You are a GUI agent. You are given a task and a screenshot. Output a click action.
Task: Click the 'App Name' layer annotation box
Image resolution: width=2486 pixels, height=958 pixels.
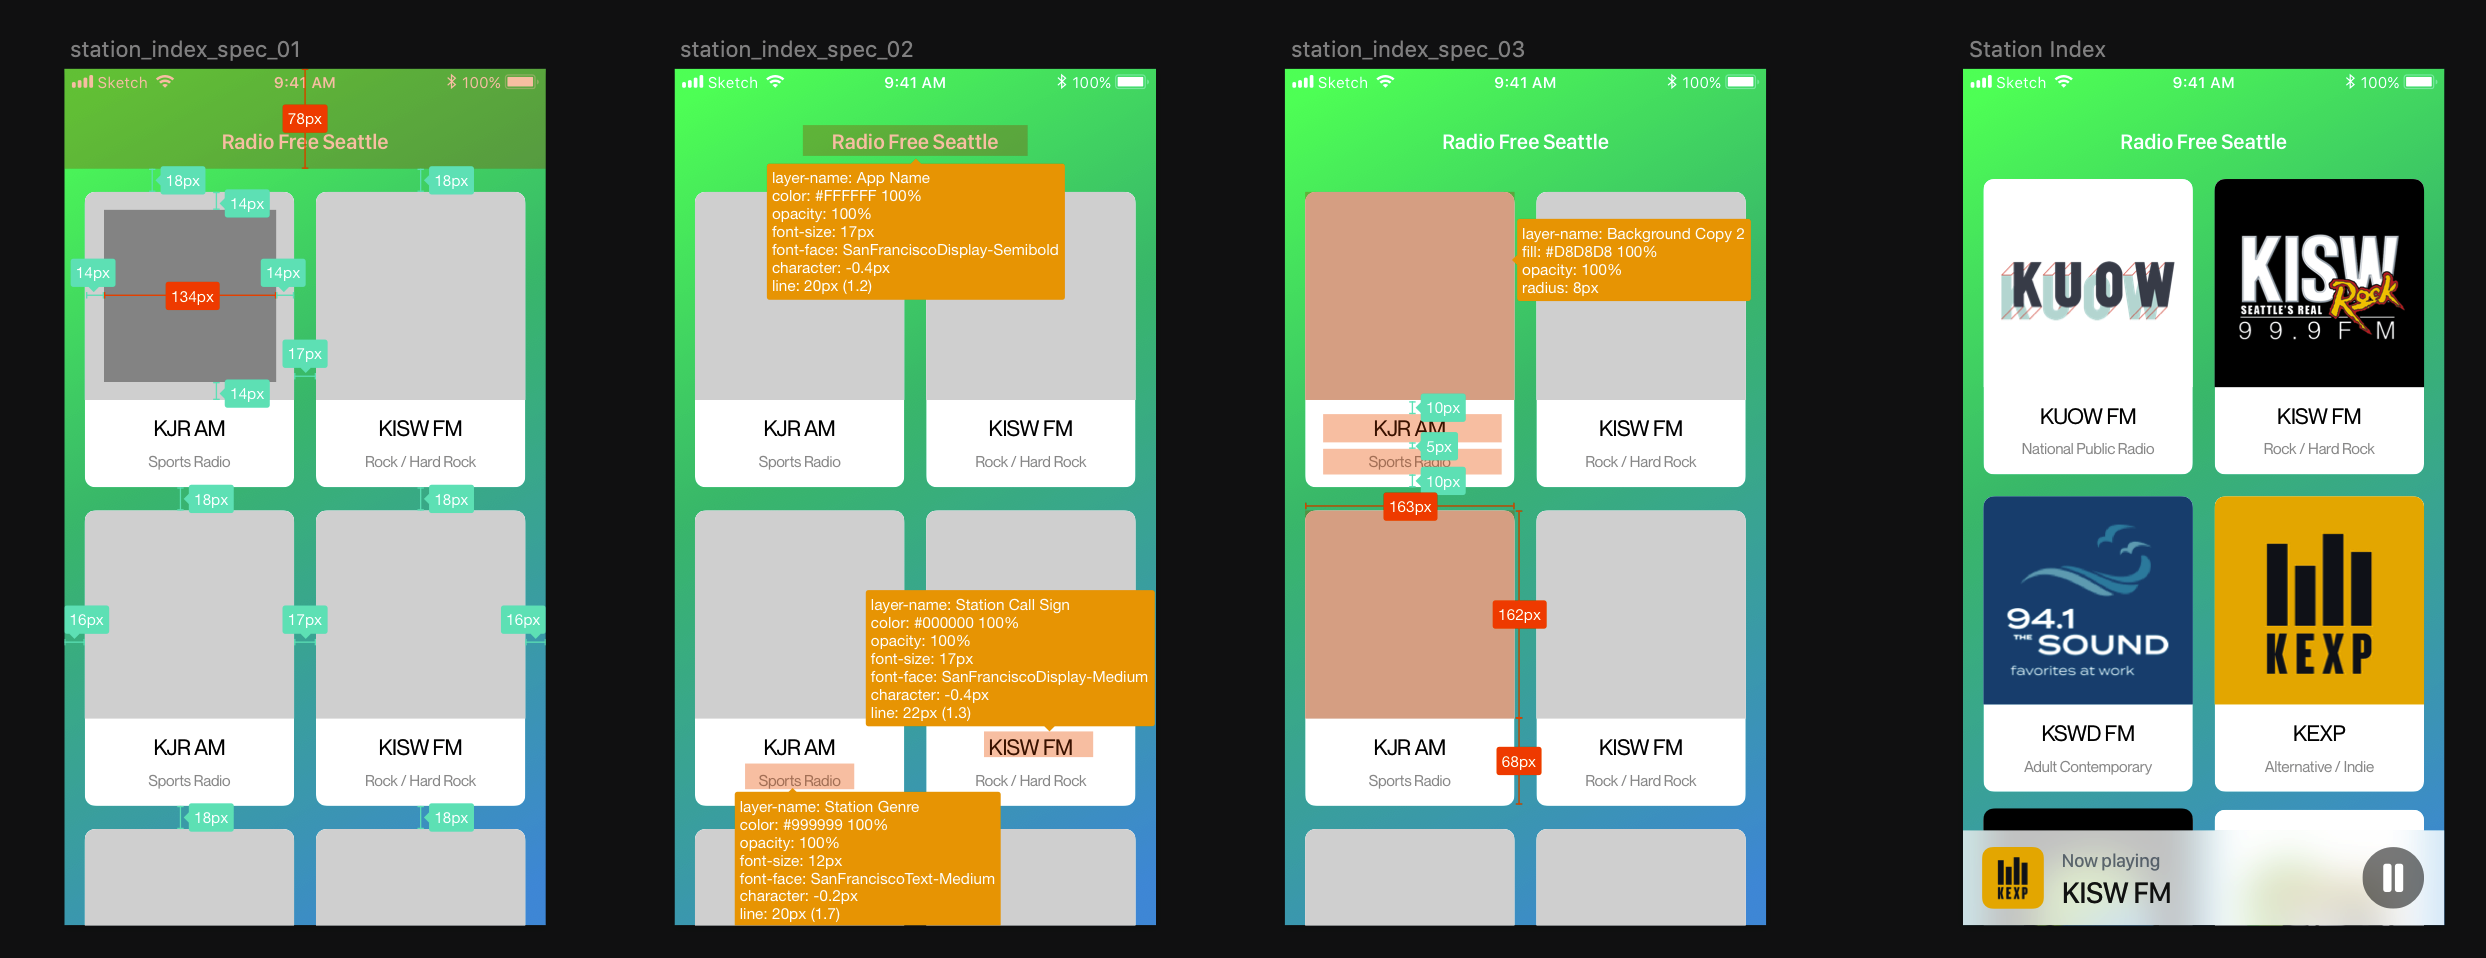tap(915, 232)
